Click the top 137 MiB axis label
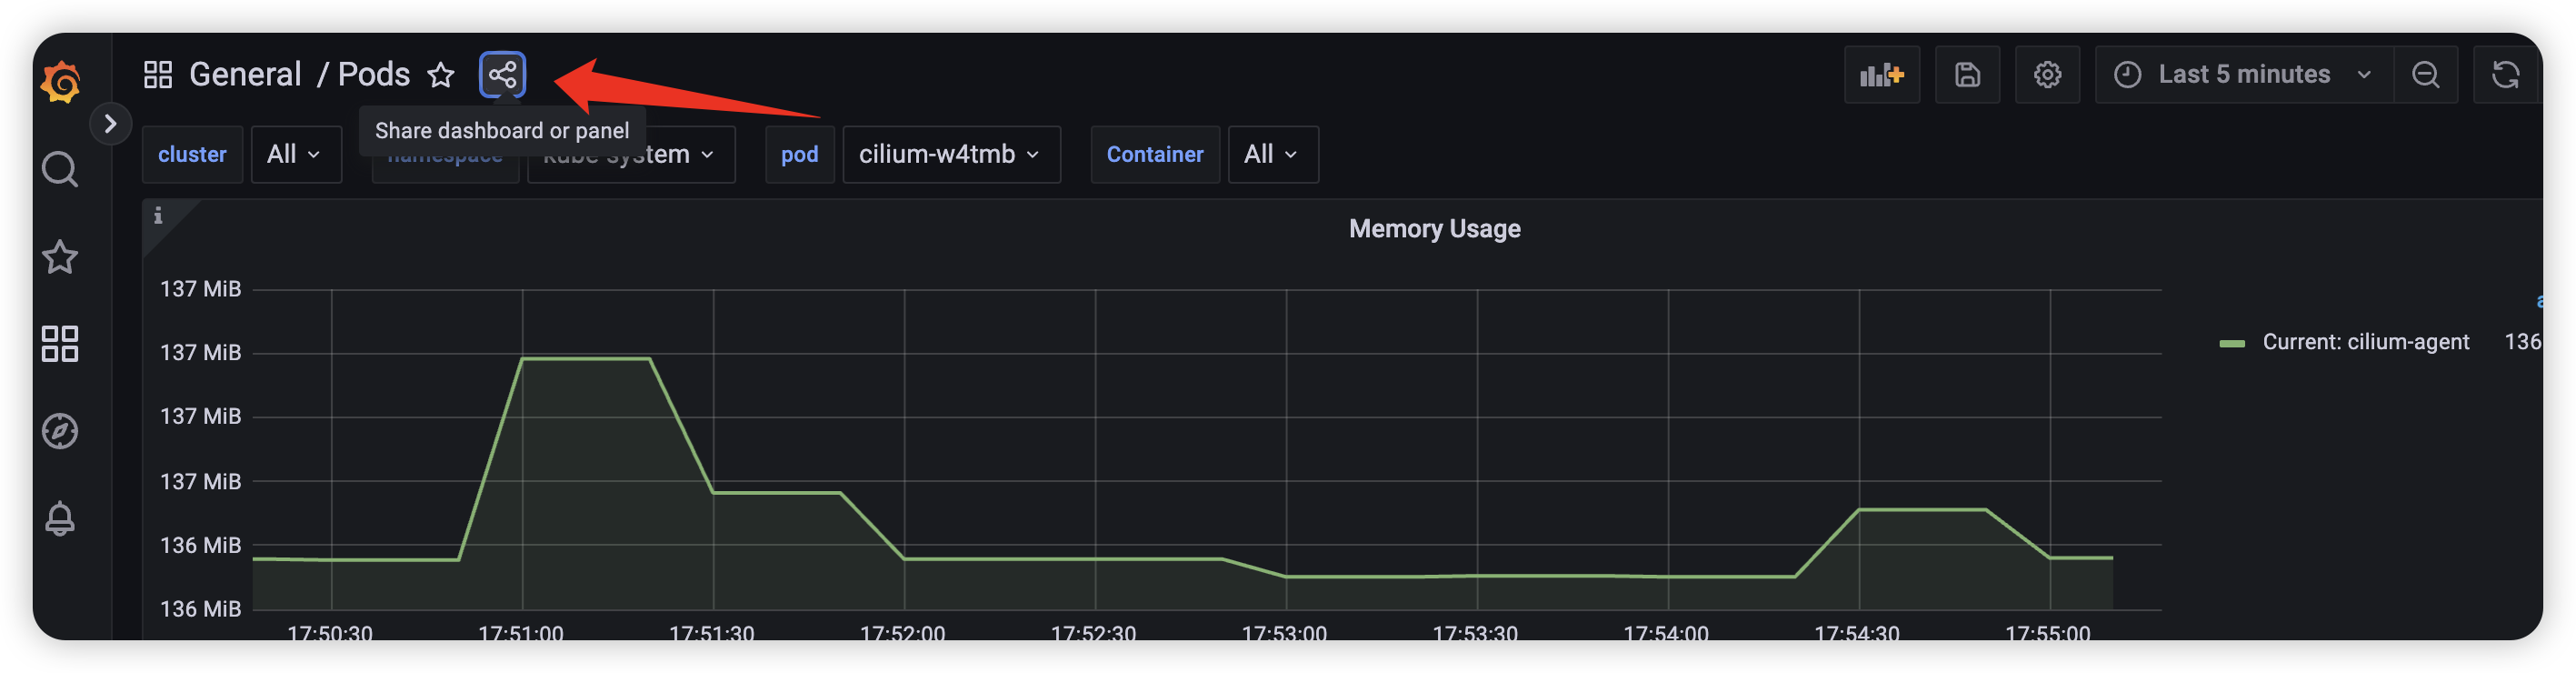Image resolution: width=2576 pixels, height=673 pixels. point(201,289)
